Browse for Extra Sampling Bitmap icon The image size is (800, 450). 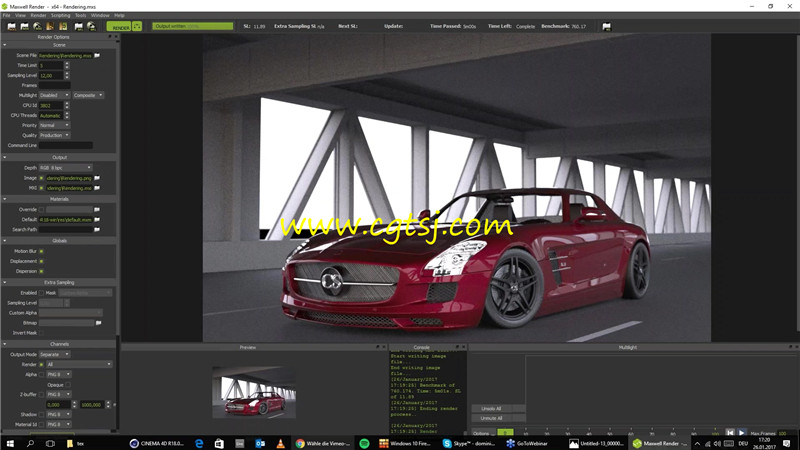coord(98,323)
